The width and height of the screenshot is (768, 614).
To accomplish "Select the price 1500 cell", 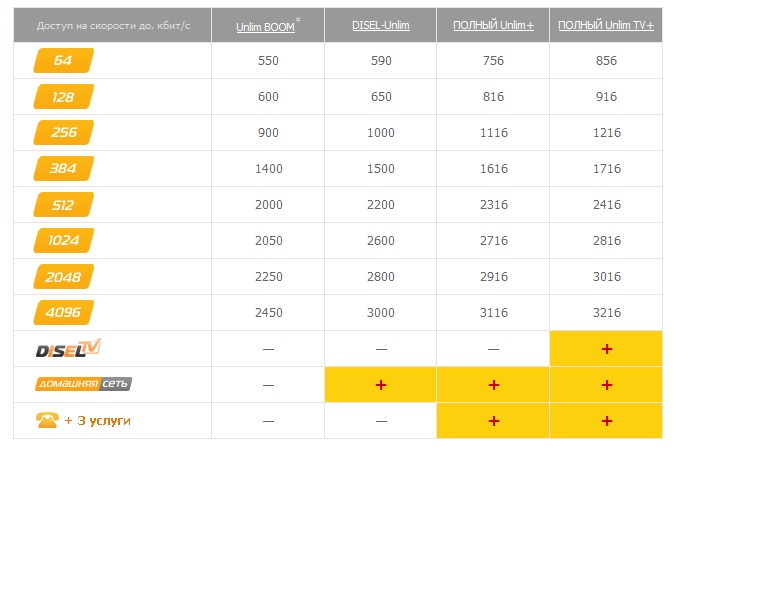I will click(381, 168).
